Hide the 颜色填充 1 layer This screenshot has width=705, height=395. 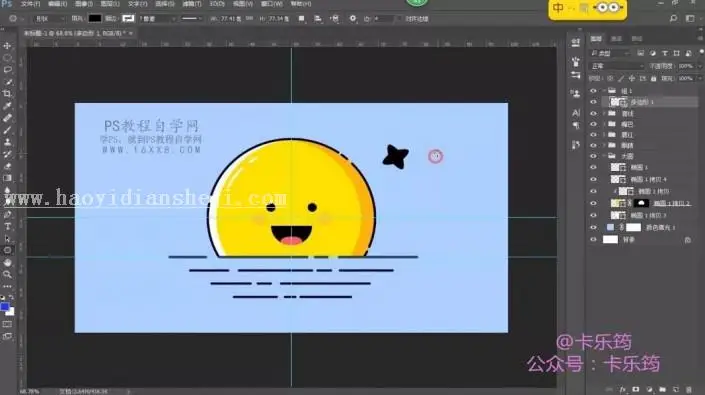tap(593, 227)
